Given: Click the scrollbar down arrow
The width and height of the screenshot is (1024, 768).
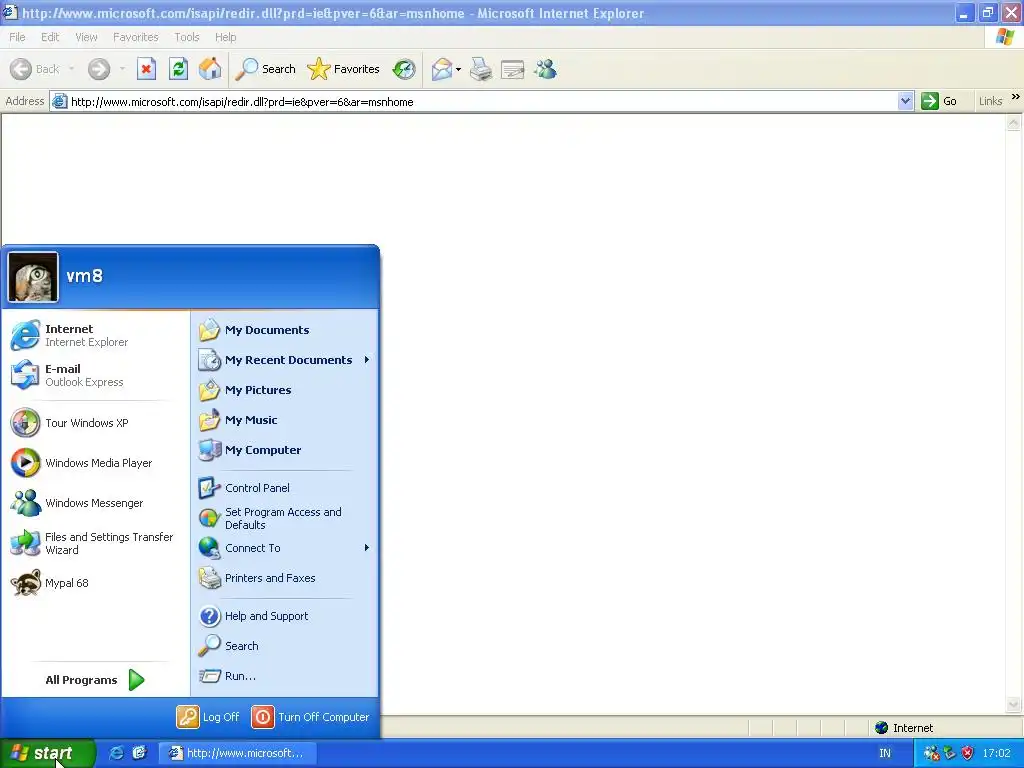Looking at the screenshot, I should coord(1014,704).
